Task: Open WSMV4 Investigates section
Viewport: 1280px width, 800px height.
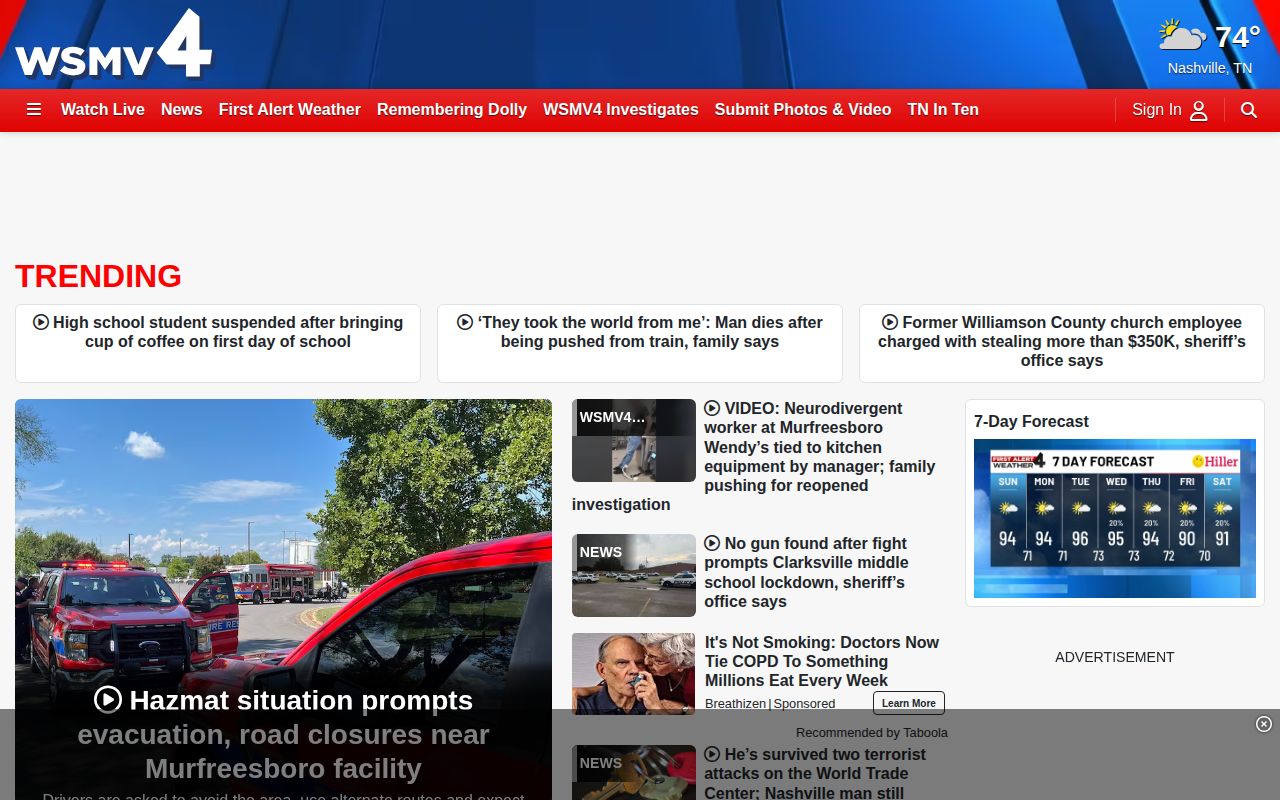Action: 621,110
